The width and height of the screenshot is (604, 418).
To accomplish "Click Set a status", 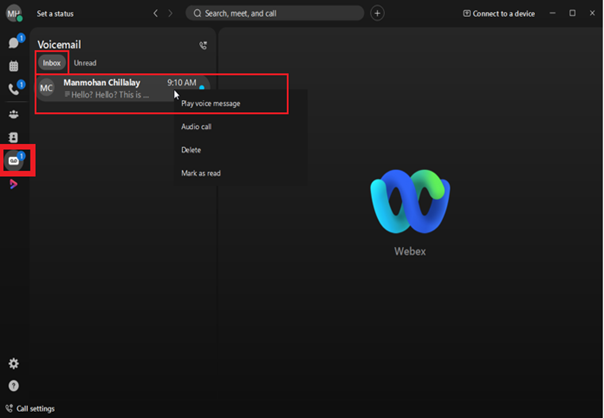I will click(x=55, y=13).
